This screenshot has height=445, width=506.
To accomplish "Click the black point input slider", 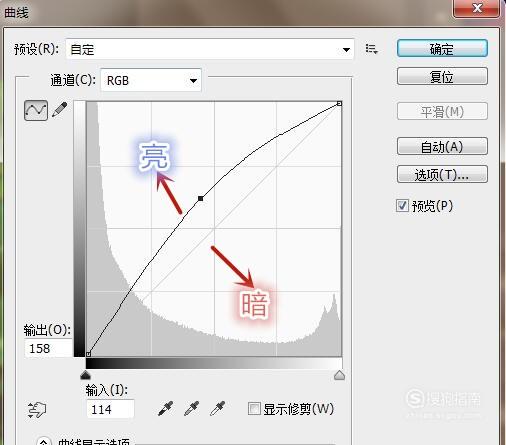I will 86,375.
